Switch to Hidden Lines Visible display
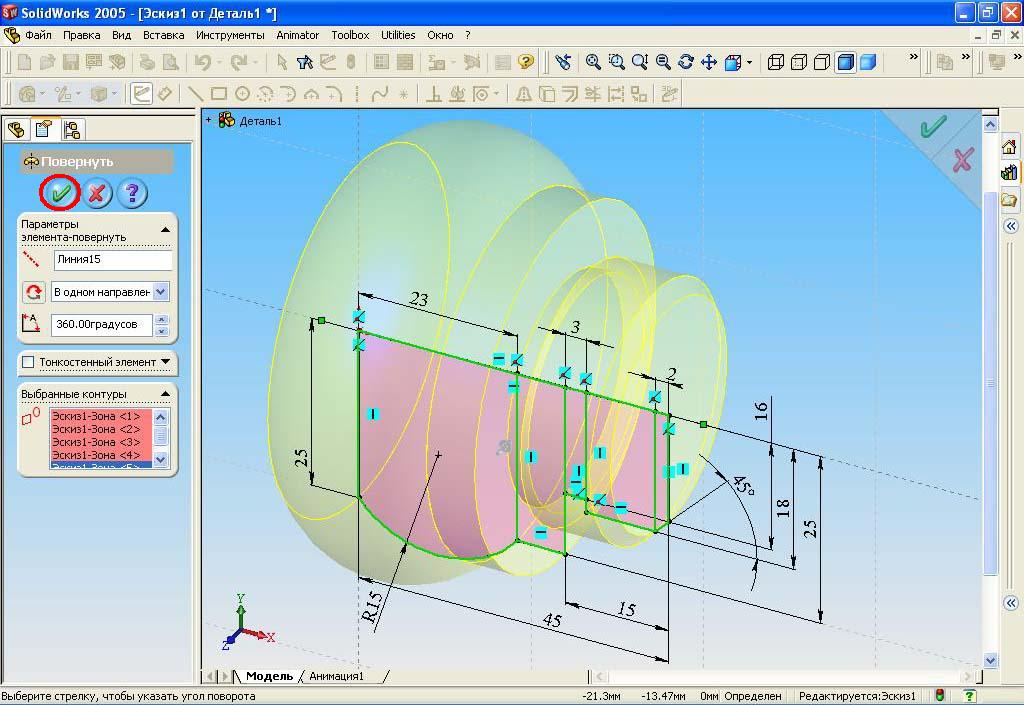The height and width of the screenshot is (705, 1024). tap(799, 62)
